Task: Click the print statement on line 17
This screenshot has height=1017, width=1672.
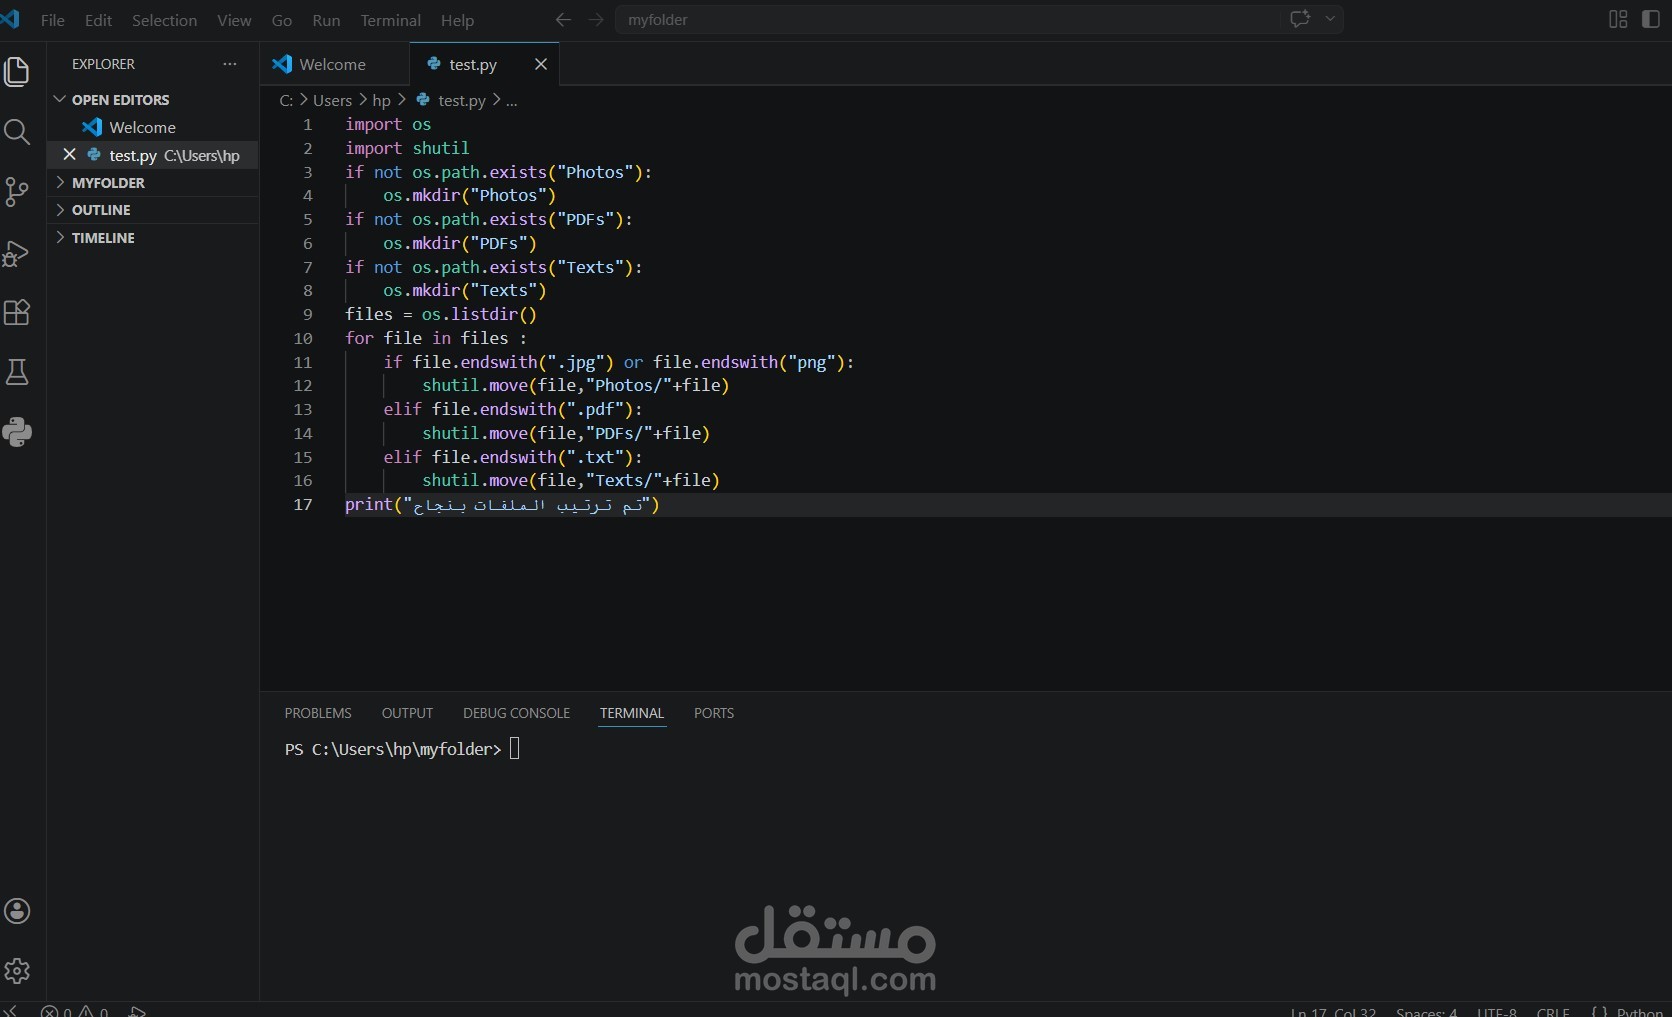Action: (502, 505)
